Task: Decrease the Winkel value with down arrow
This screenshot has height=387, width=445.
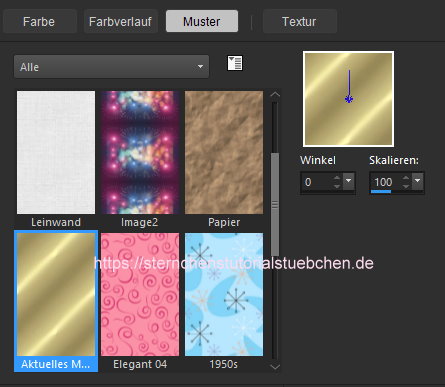Action: point(337,186)
